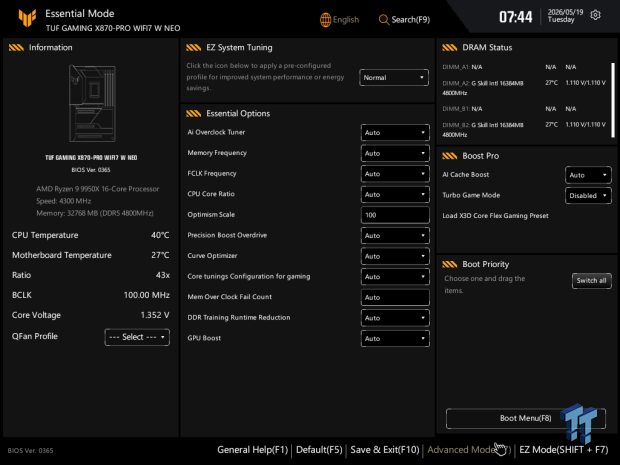The height and width of the screenshot is (465, 620).
Task: Click the Ratio 43x value
Action: [163, 275]
